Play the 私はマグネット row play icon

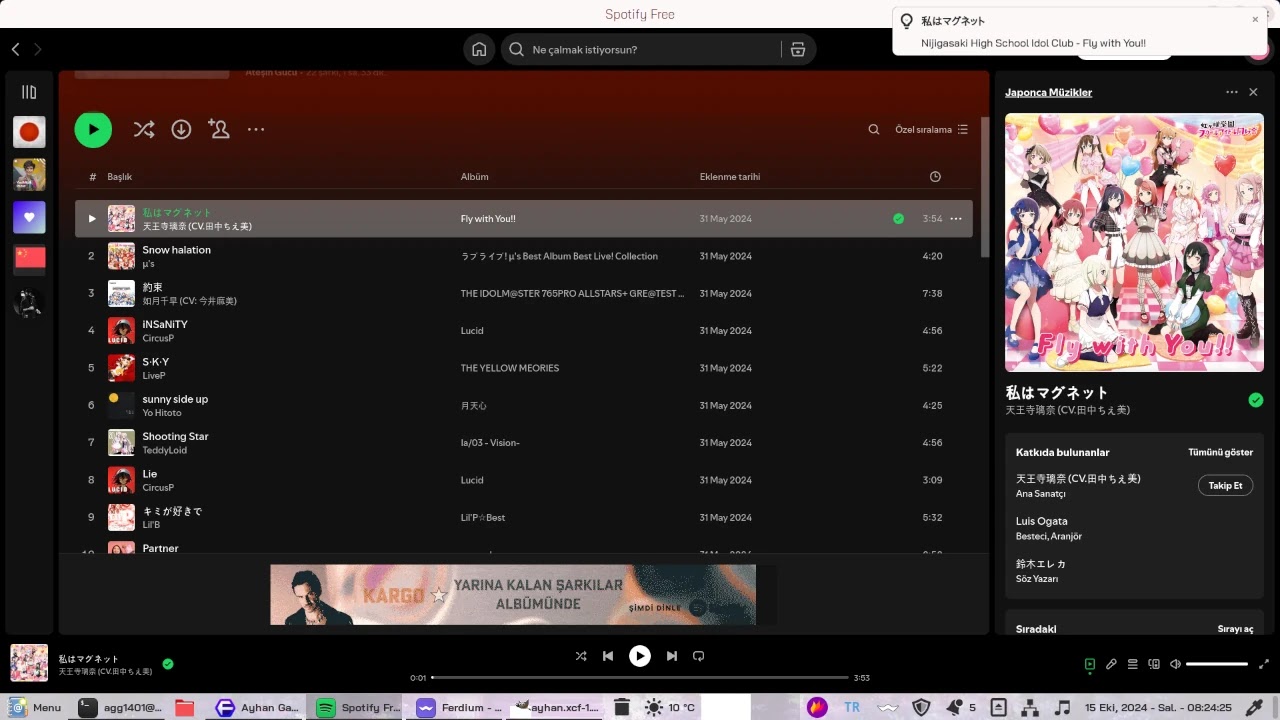pyautogui.click(x=92, y=219)
